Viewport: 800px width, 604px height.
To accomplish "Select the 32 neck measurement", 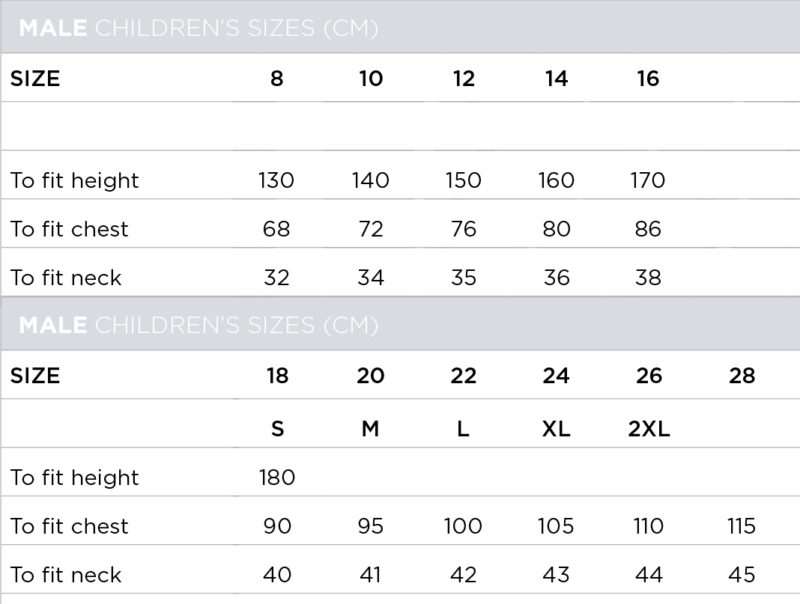I will [x=276, y=278].
